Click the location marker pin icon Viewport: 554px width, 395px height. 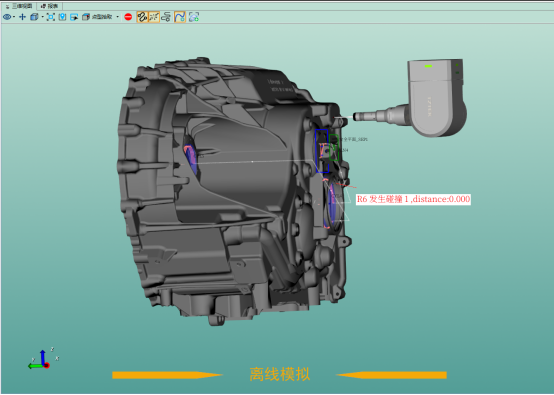62,17
